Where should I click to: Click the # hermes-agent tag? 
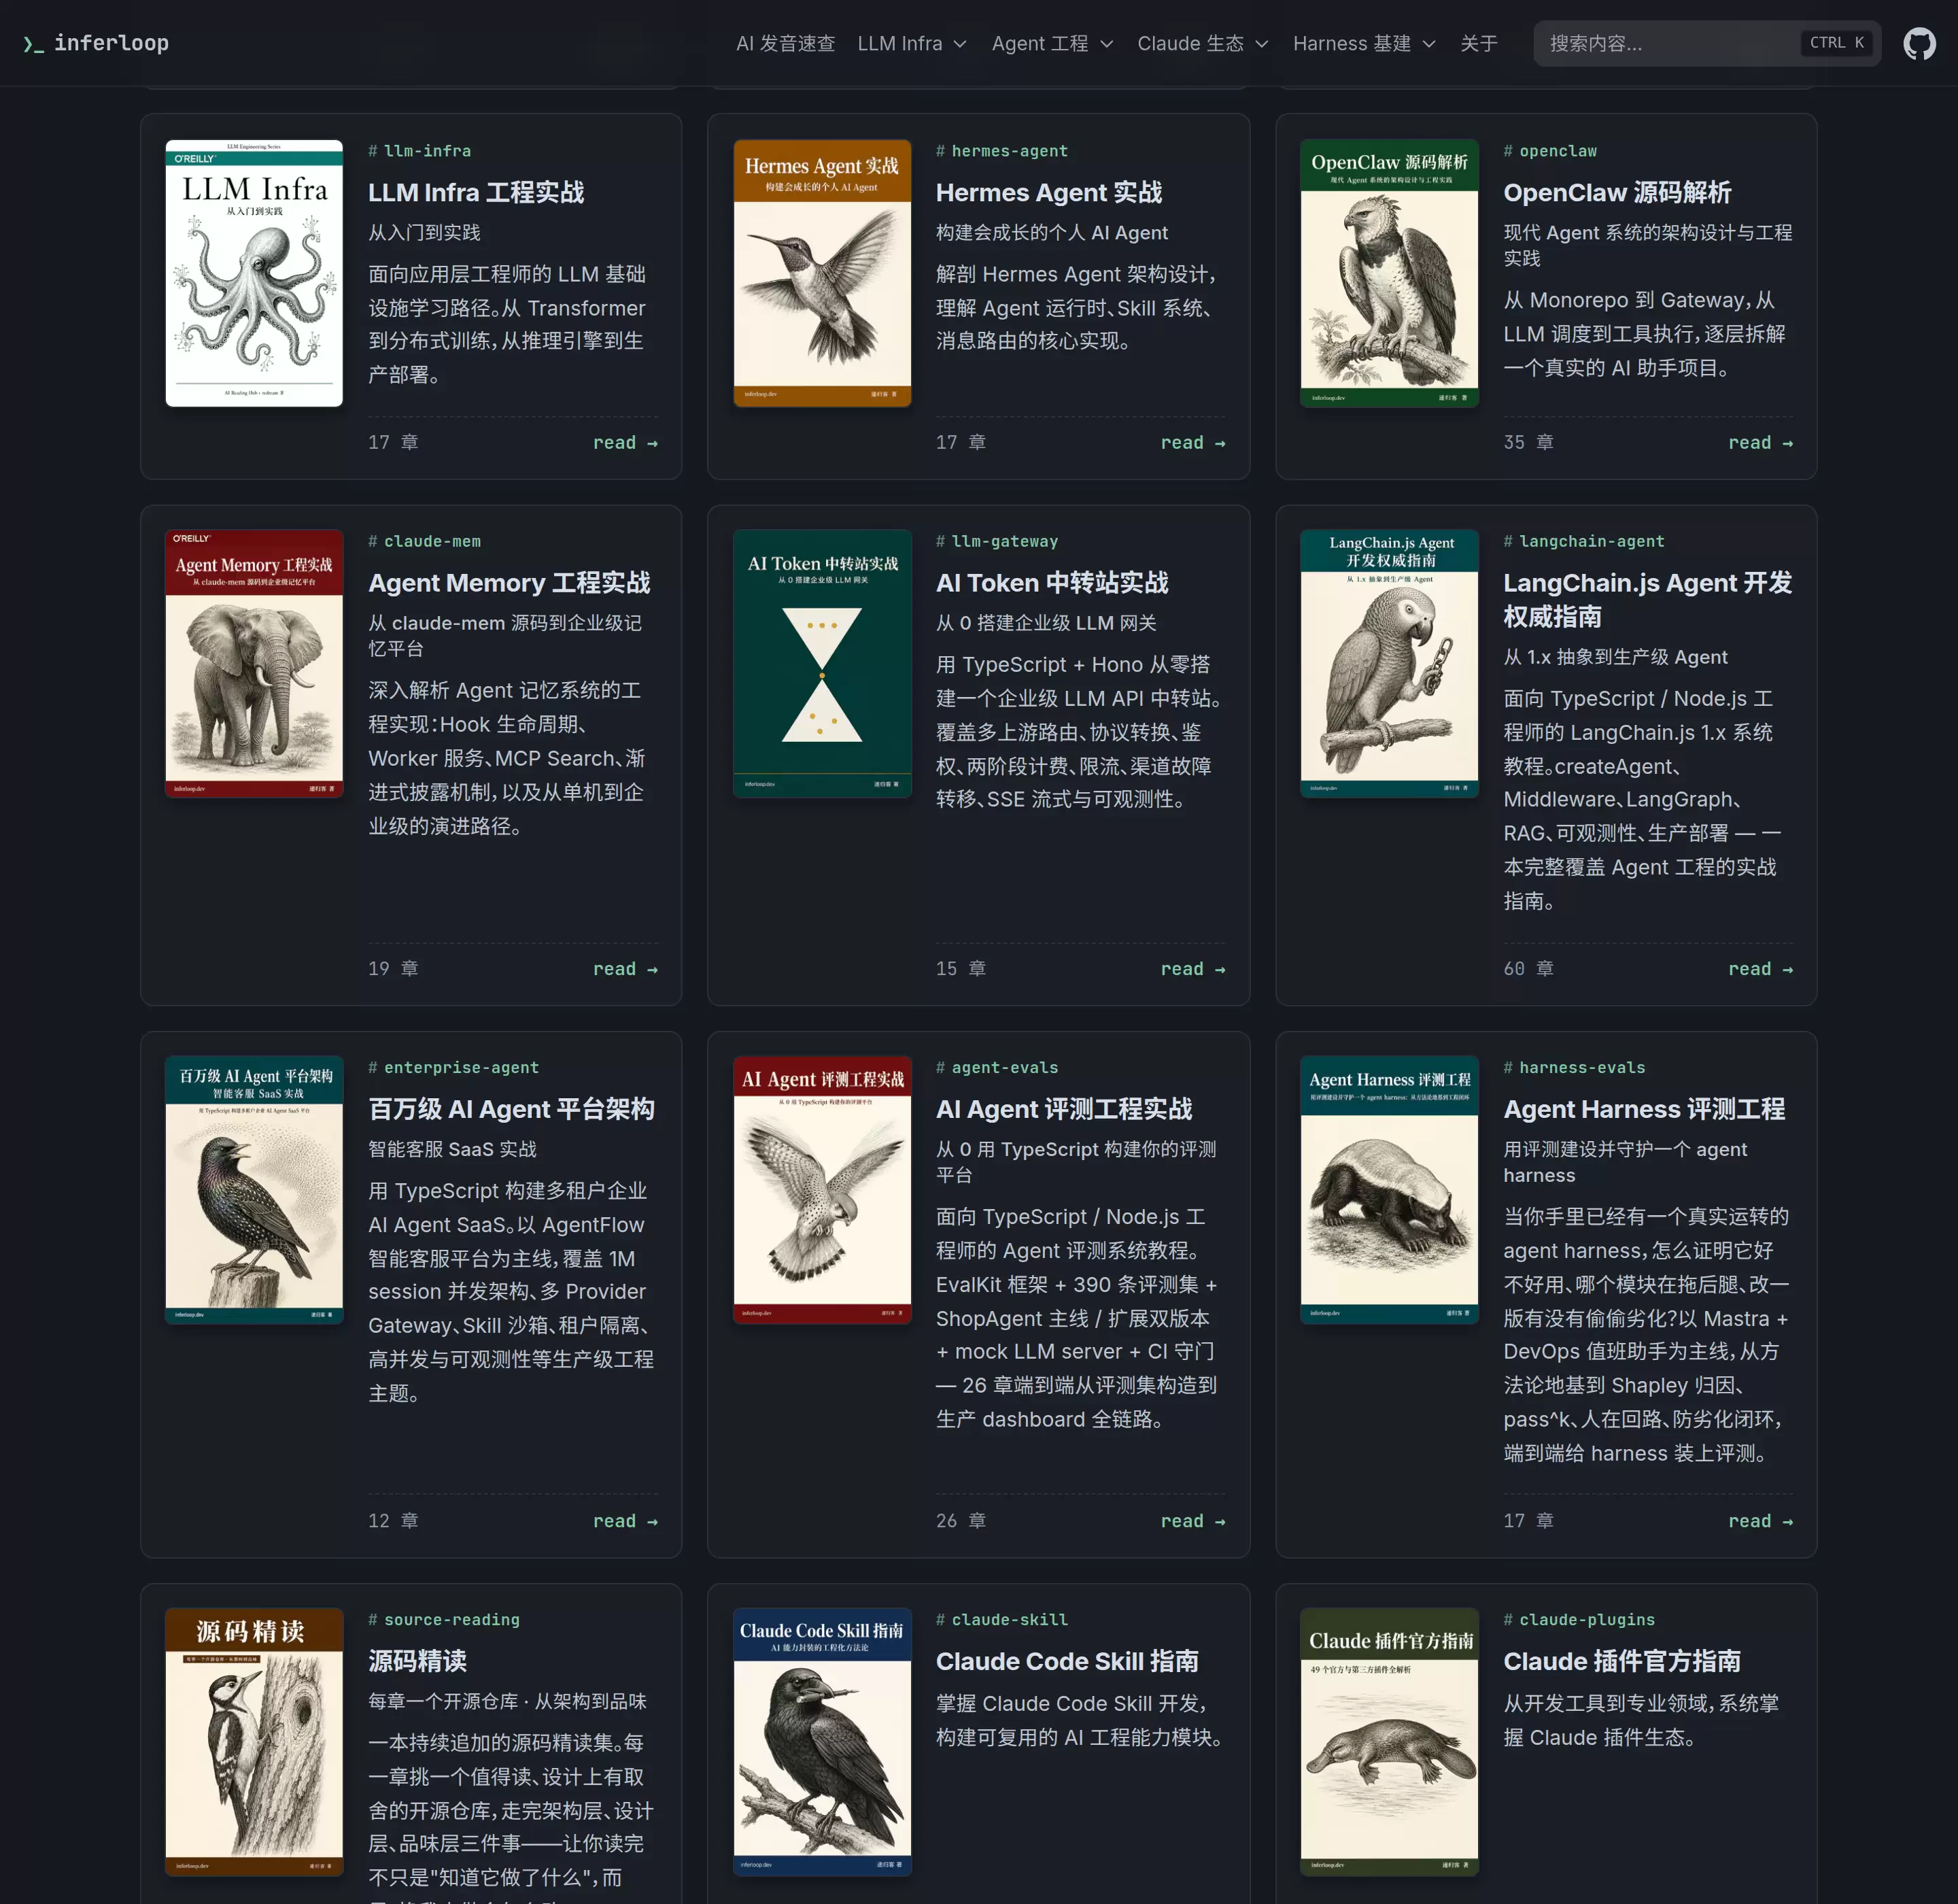[x=1002, y=151]
